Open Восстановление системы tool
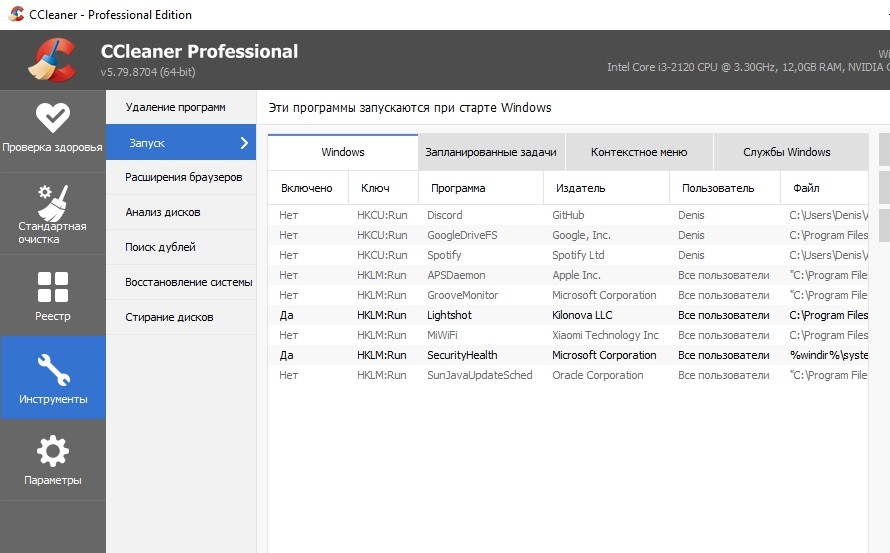The image size is (890, 553). point(181,282)
